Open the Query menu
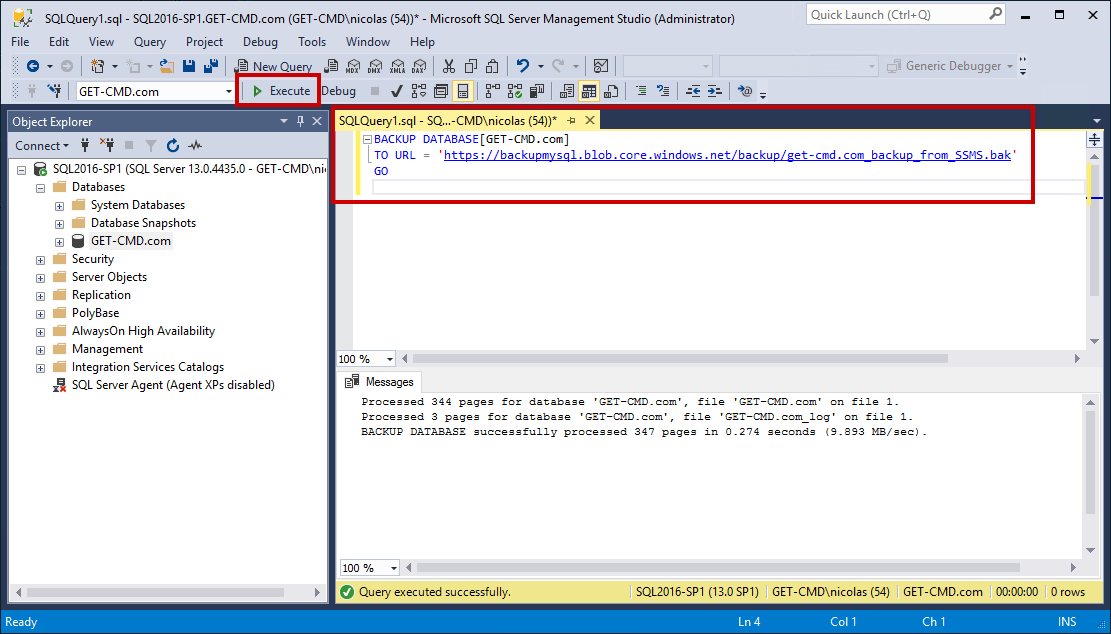 pyautogui.click(x=150, y=42)
